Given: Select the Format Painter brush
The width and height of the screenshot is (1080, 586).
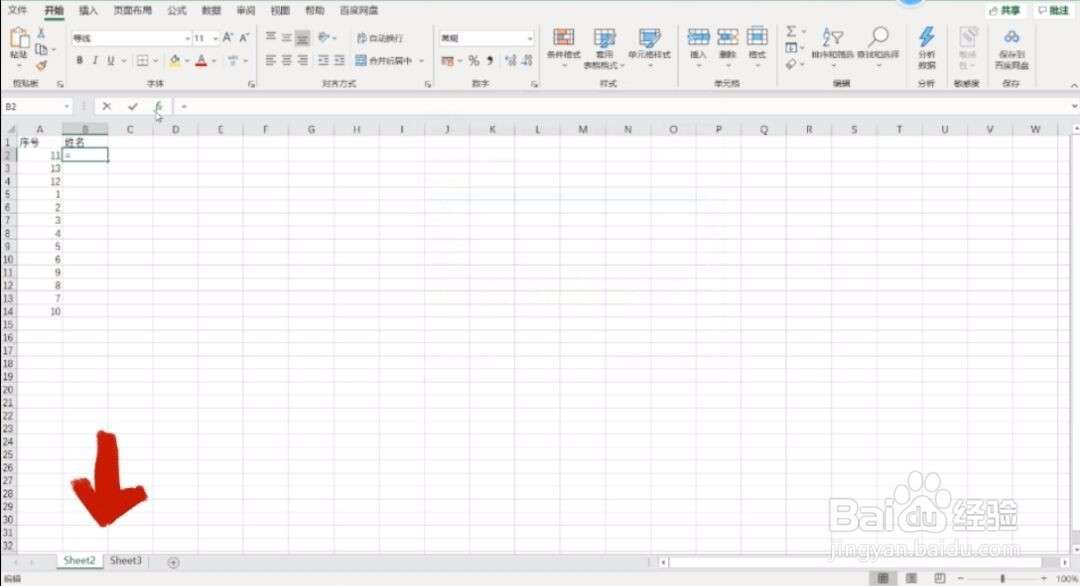Looking at the screenshot, I should [41, 65].
